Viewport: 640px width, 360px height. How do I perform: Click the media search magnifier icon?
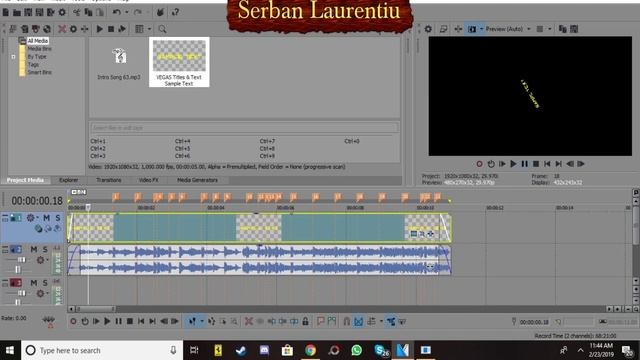pyautogui.click(x=162, y=29)
